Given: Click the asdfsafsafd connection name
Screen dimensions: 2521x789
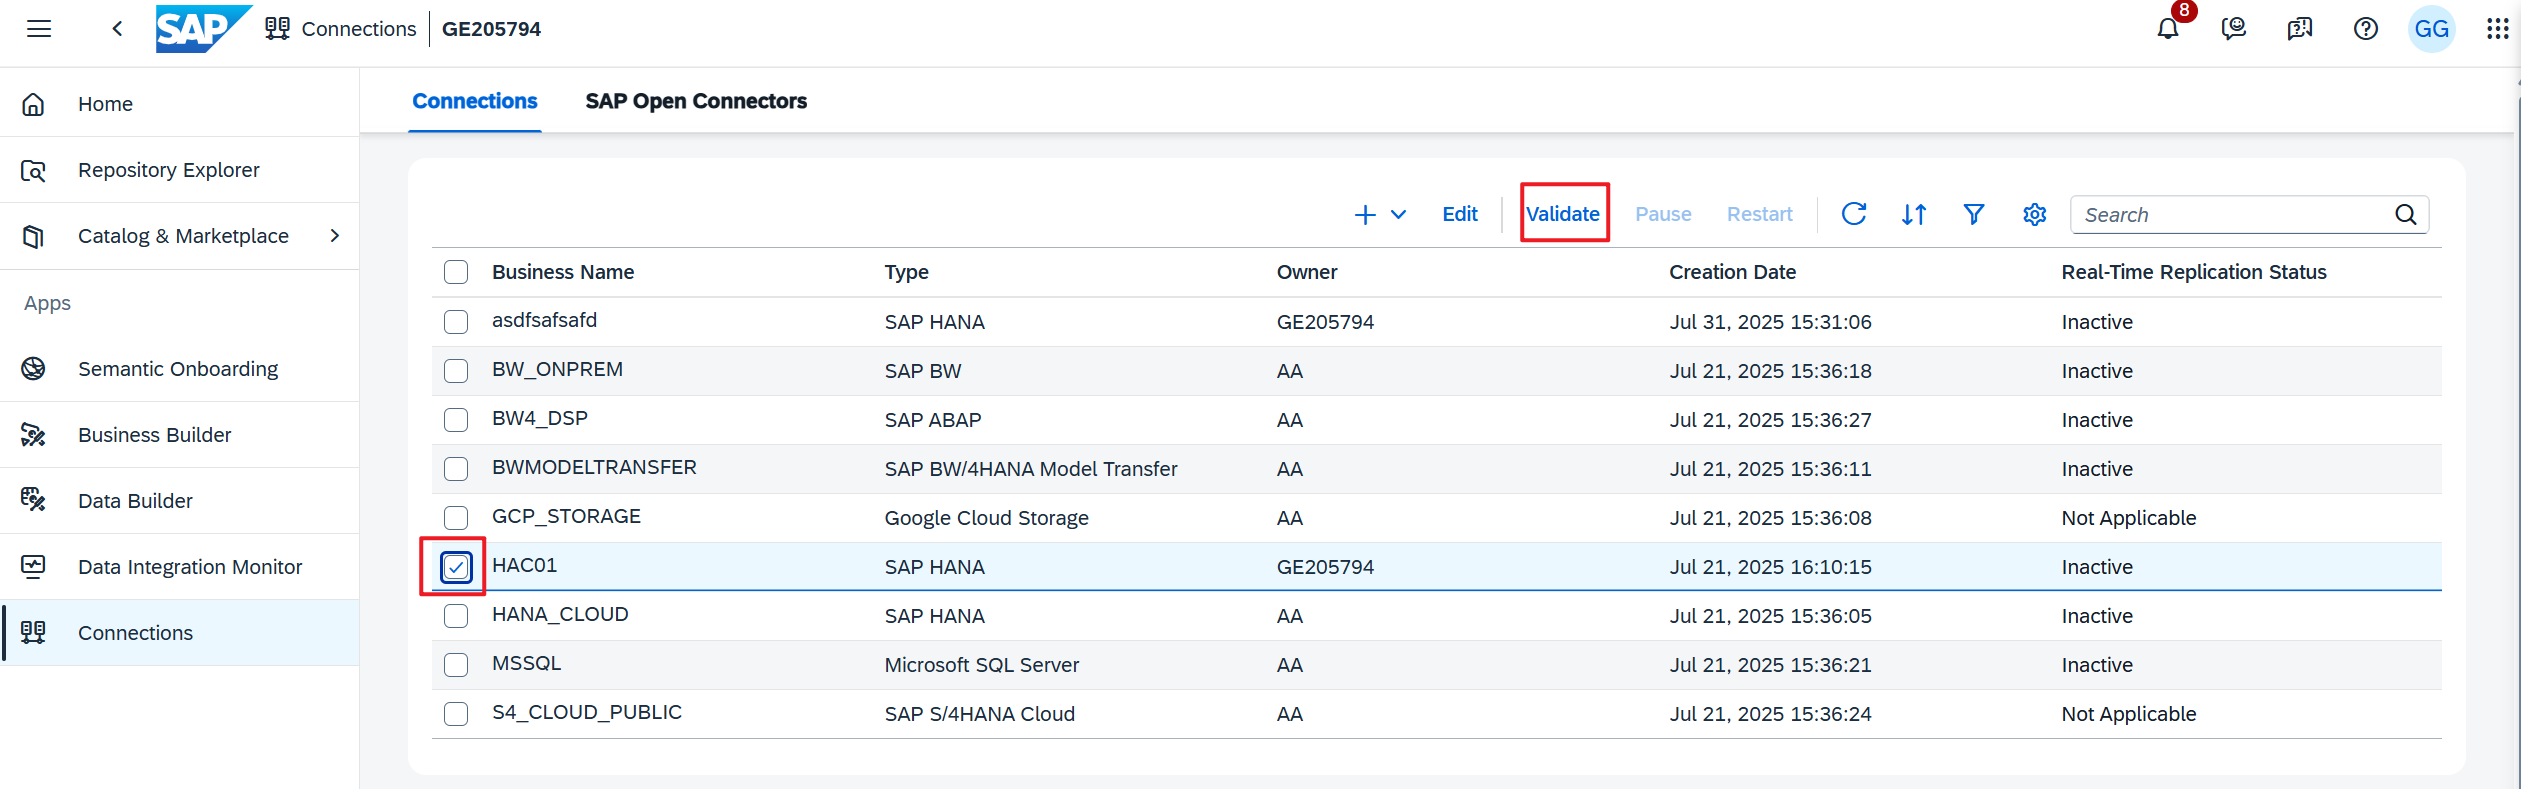Looking at the screenshot, I should [x=544, y=320].
